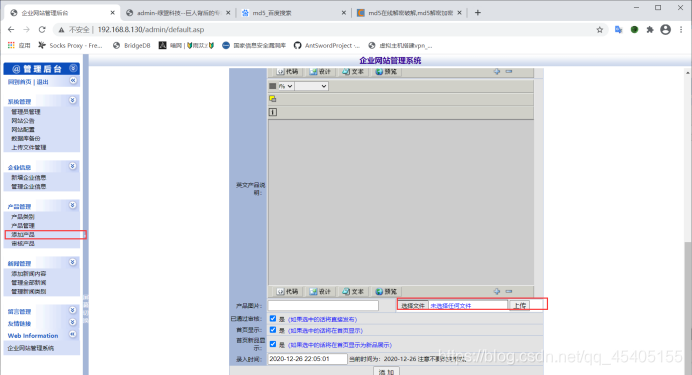Click plus icon to enlarge top editor

(497, 71)
